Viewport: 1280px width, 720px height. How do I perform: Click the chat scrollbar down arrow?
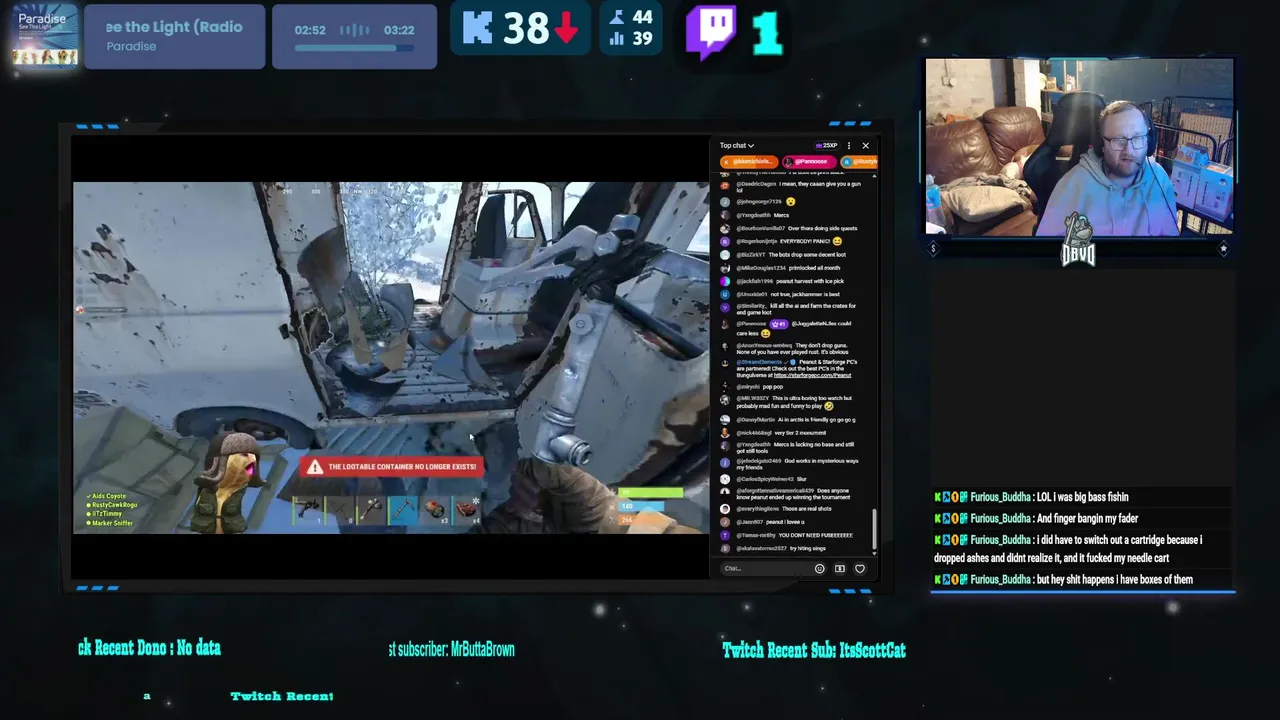(x=874, y=552)
